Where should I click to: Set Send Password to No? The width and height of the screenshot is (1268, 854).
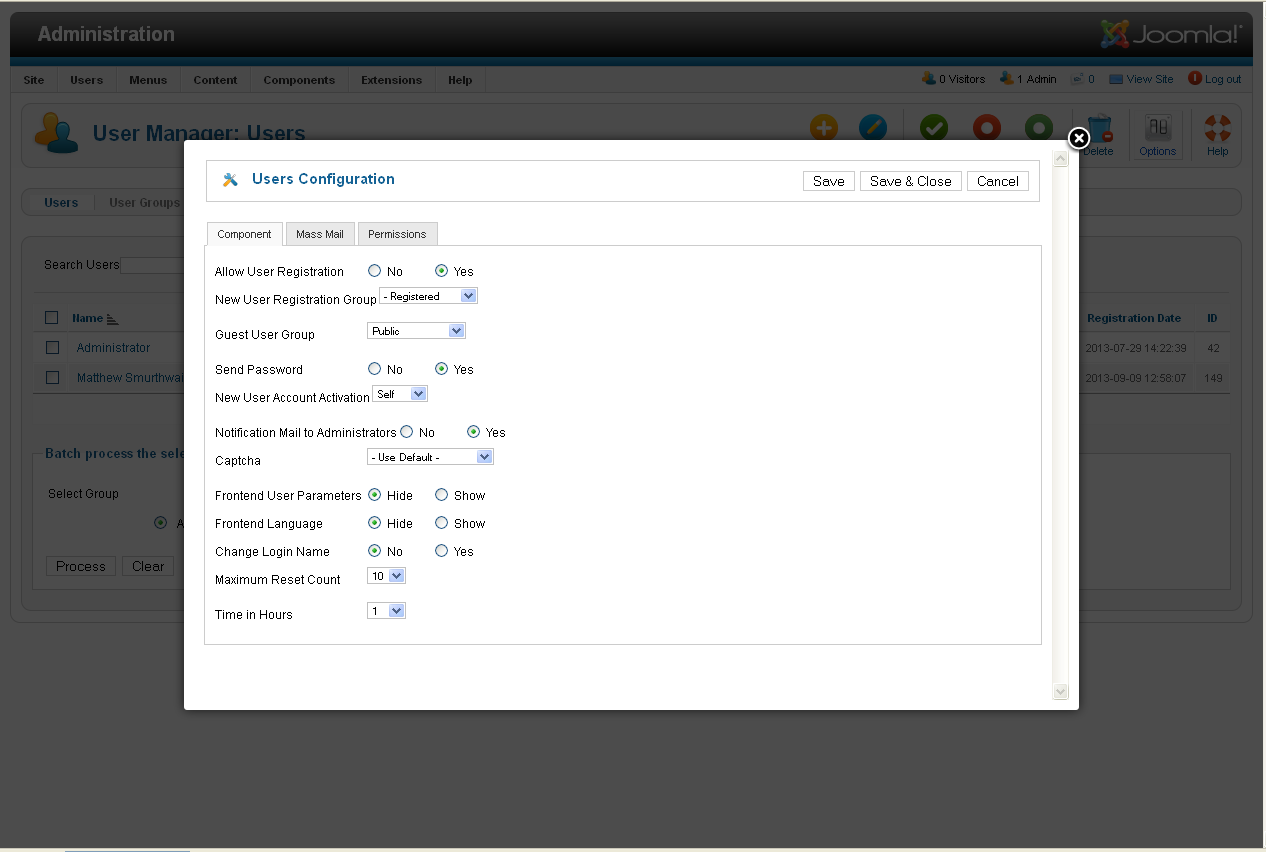click(374, 368)
